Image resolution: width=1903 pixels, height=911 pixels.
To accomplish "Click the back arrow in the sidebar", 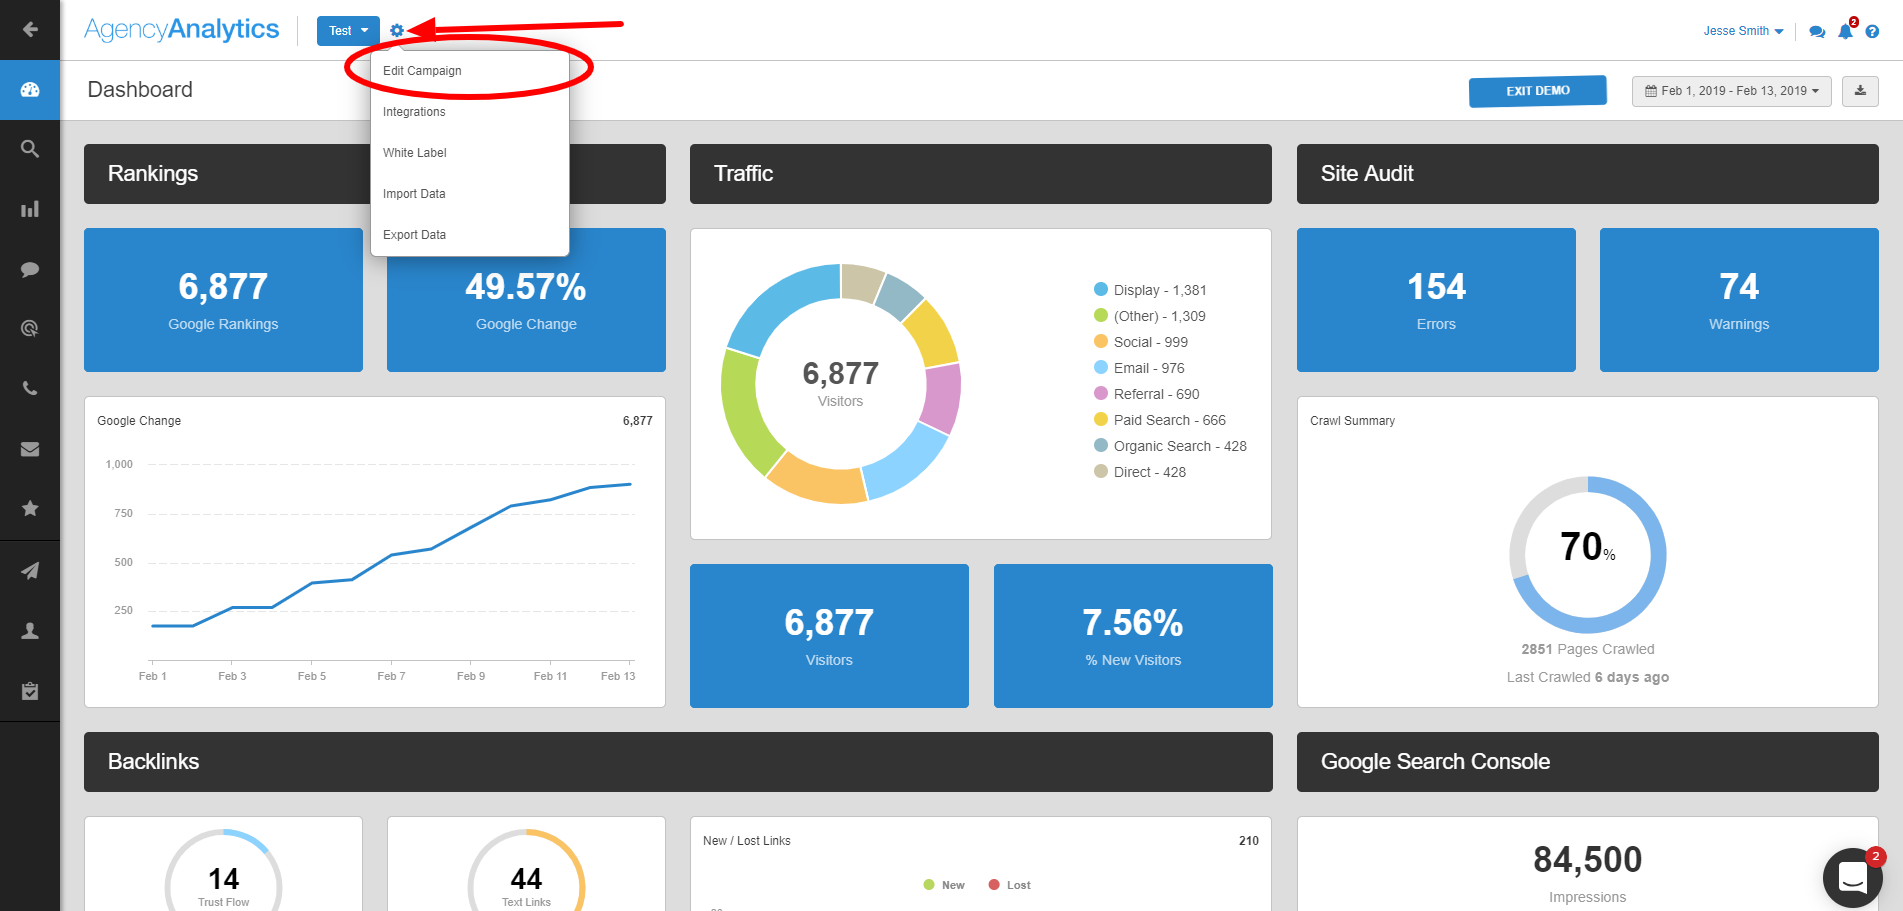I will pyautogui.click(x=30, y=30).
